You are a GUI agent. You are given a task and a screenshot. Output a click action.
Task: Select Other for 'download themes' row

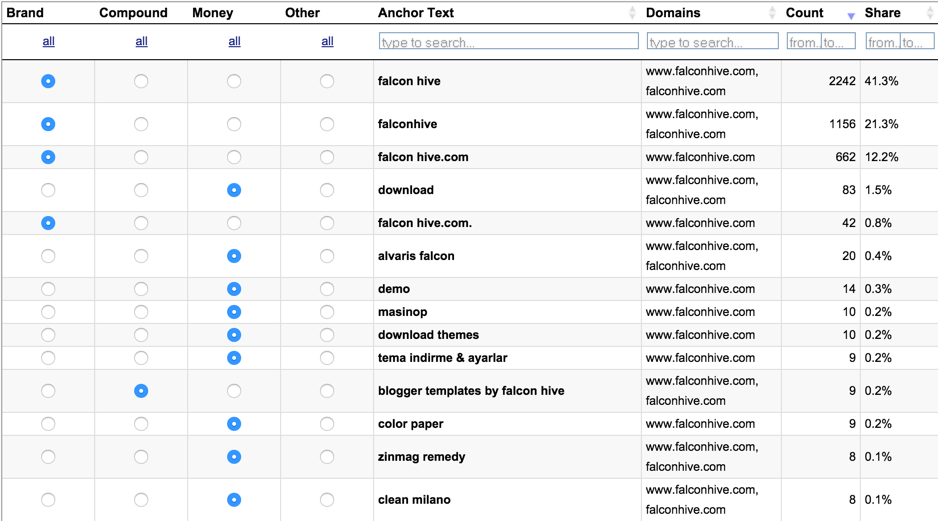tap(327, 334)
